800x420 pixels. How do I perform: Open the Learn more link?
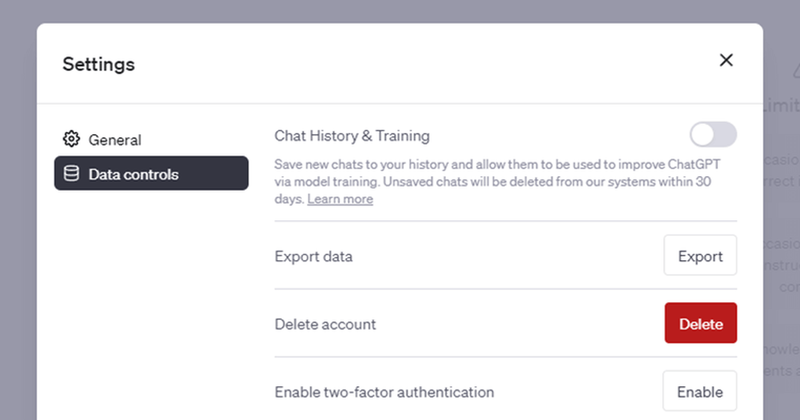[340, 199]
